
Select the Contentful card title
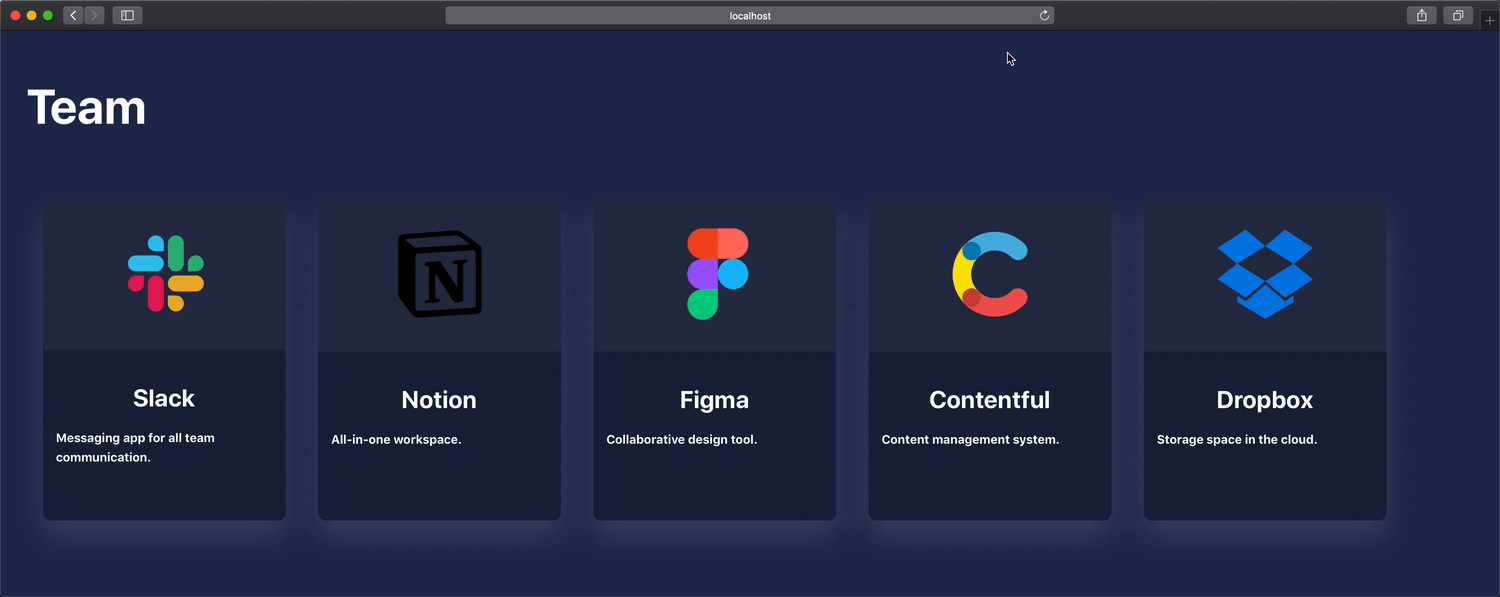(x=990, y=400)
